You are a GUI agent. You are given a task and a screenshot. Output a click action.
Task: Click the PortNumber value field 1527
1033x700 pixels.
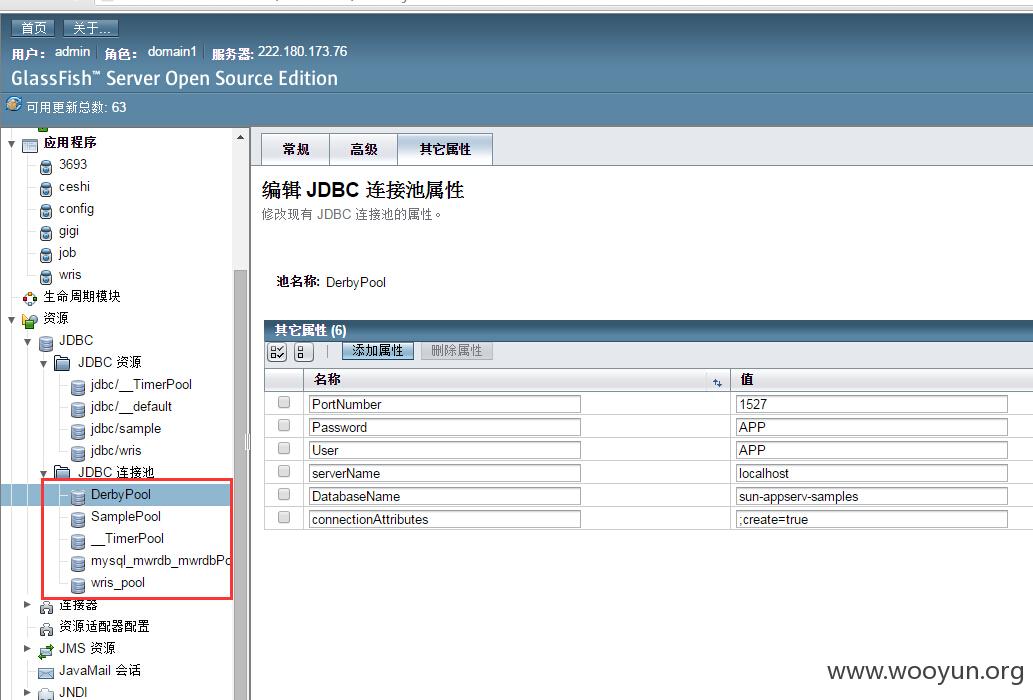click(x=872, y=404)
